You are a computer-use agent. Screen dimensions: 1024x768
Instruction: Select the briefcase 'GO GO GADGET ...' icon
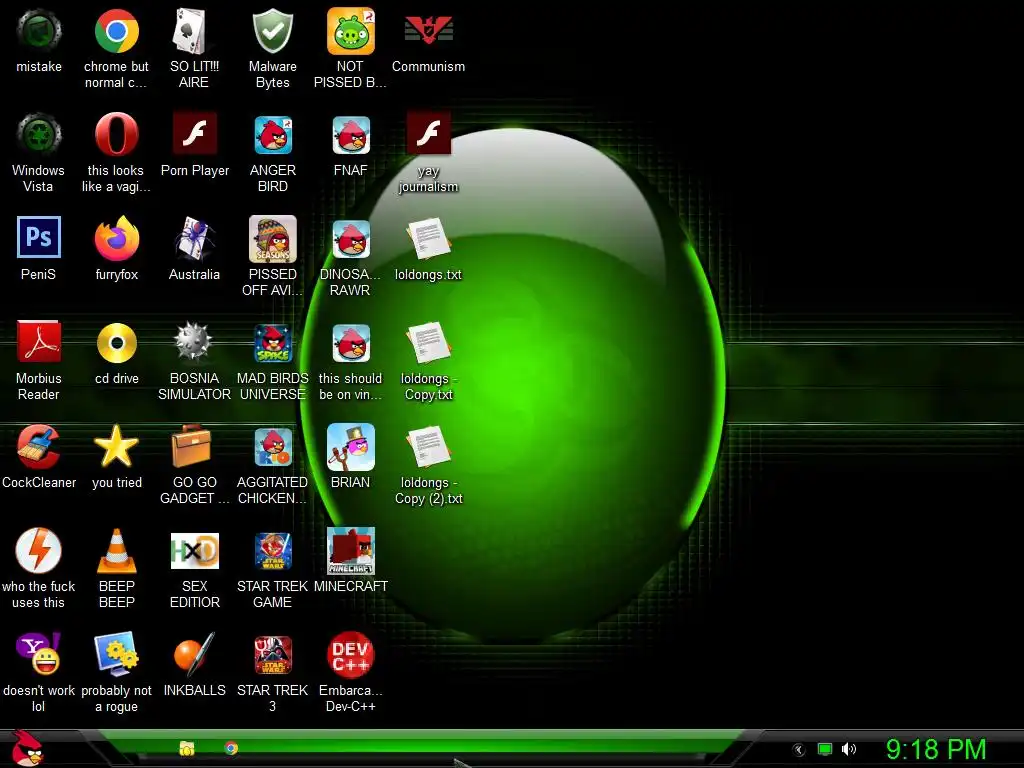coord(193,447)
